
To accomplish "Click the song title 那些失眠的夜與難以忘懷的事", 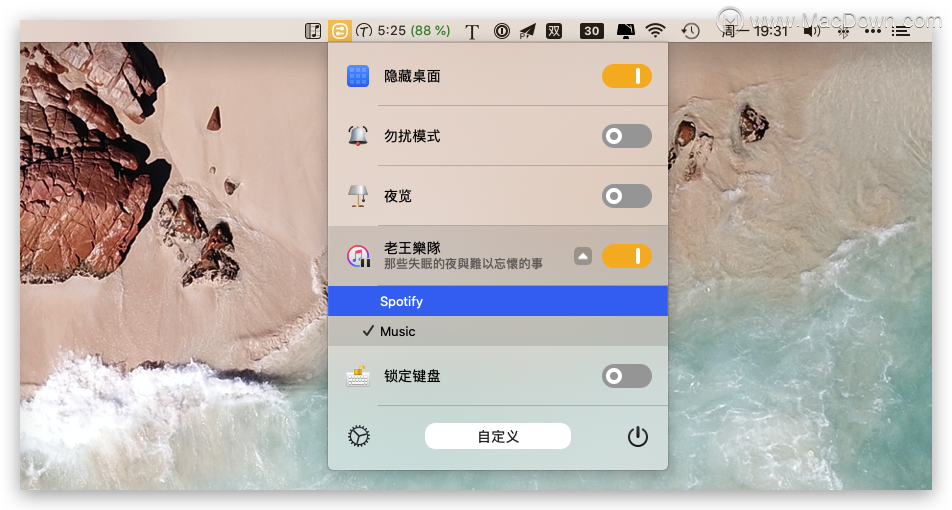I will [x=463, y=264].
